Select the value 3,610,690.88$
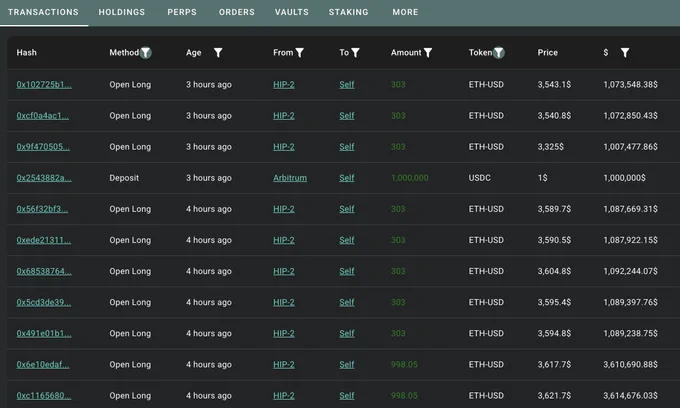This screenshot has height=408, width=680. pos(631,365)
